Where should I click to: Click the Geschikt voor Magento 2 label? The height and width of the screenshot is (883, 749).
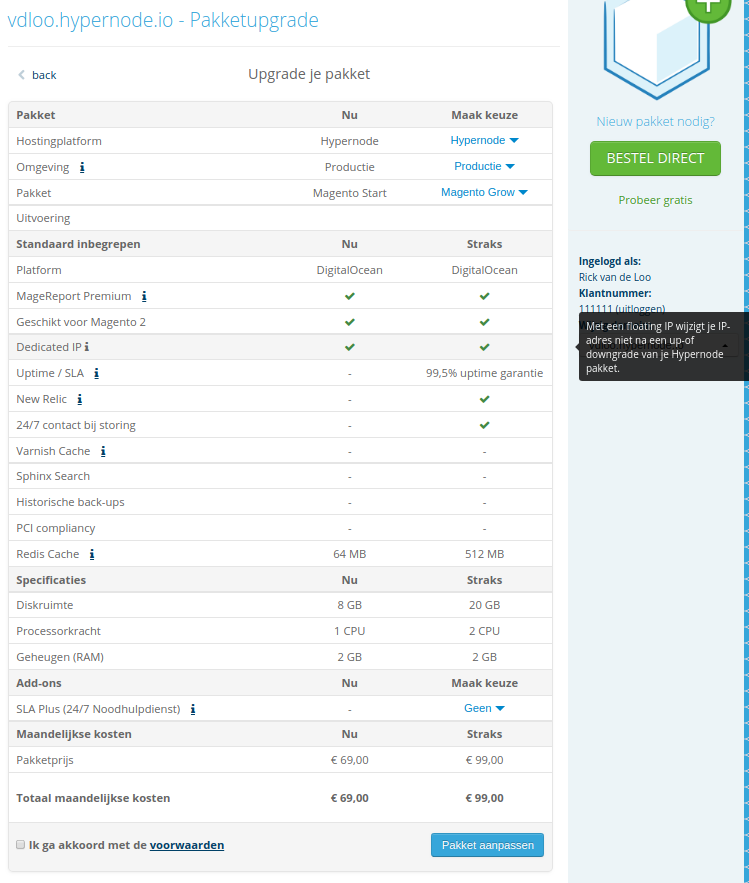tap(81, 322)
